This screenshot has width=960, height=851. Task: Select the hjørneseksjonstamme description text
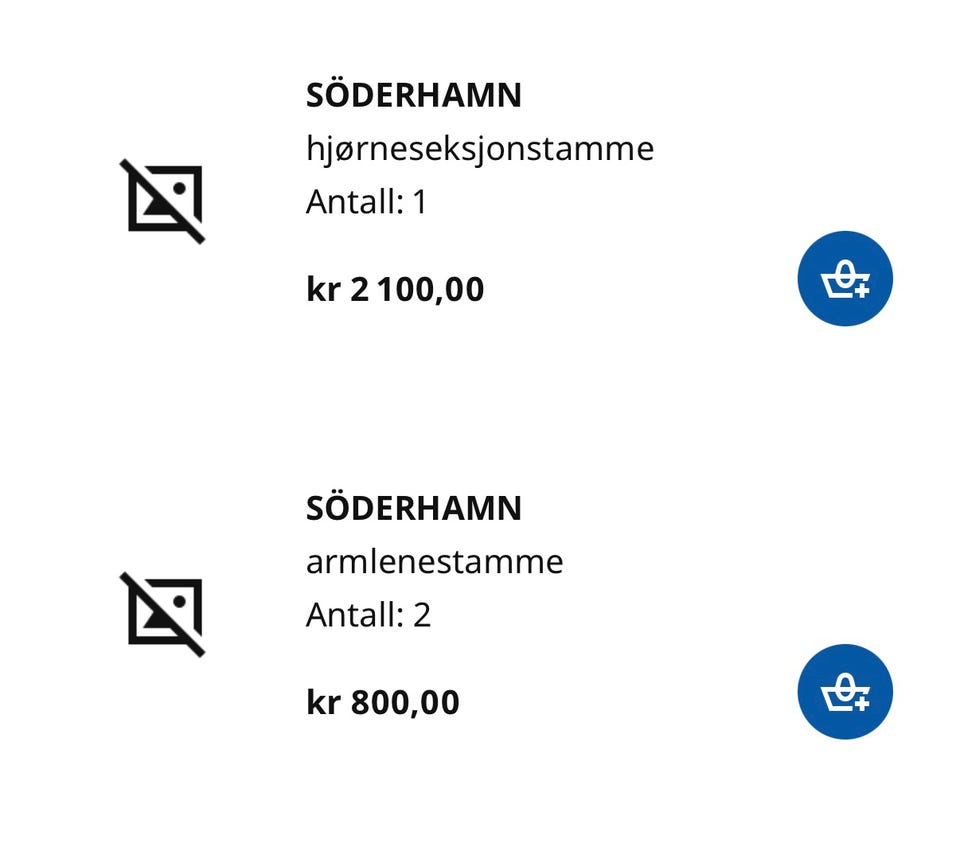479,149
